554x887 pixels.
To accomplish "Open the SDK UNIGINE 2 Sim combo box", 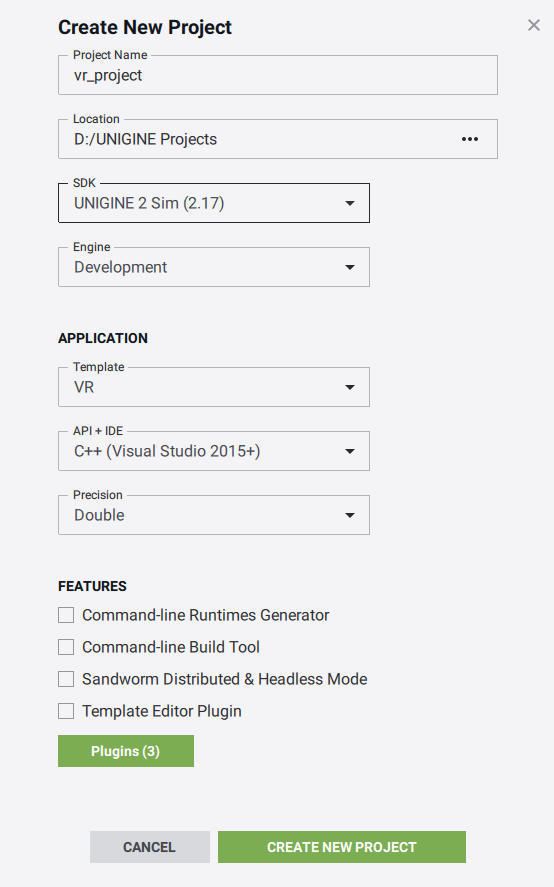I will tap(214, 203).
